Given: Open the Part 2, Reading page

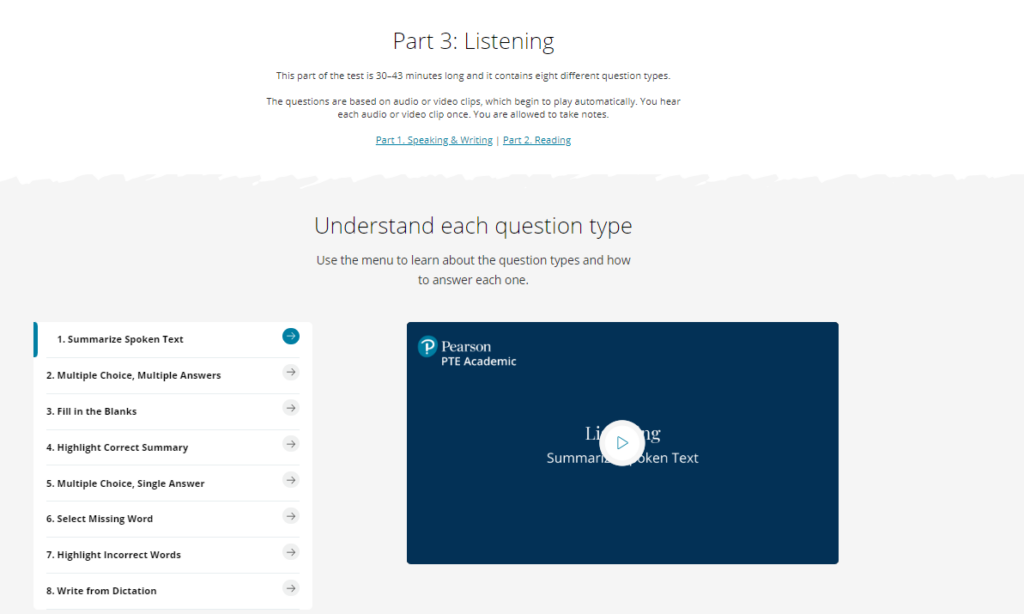Looking at the screenshot, I should tap(537, 139).
